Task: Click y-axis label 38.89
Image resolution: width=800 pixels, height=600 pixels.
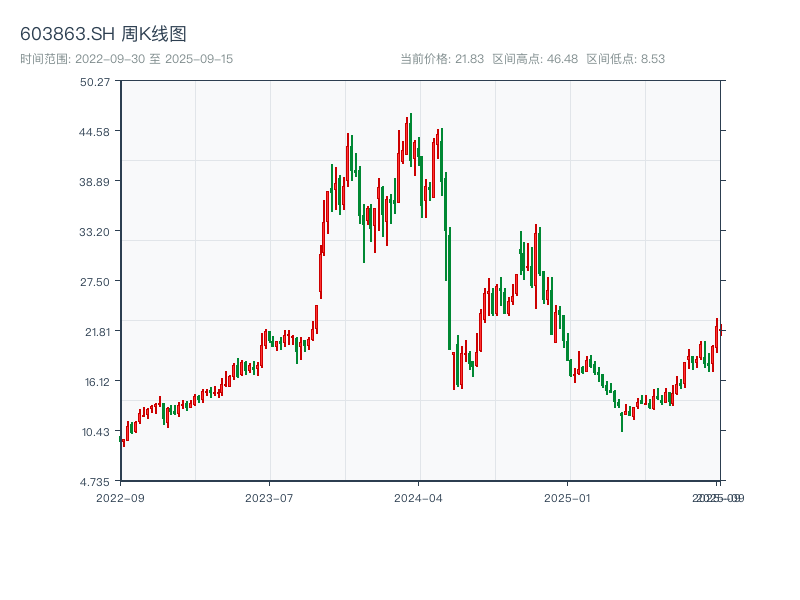Action: (94, 182)
